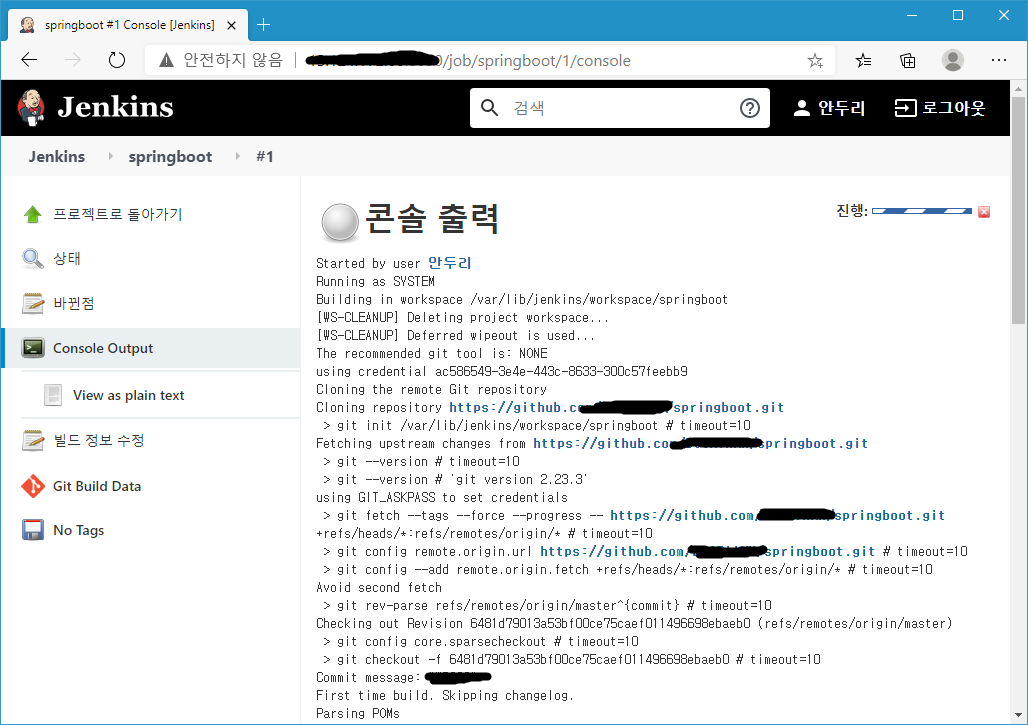This screenshot has height=725, width=1028.
Task: Go to Jenkins breadcrumb root
Action: point(56,157)
